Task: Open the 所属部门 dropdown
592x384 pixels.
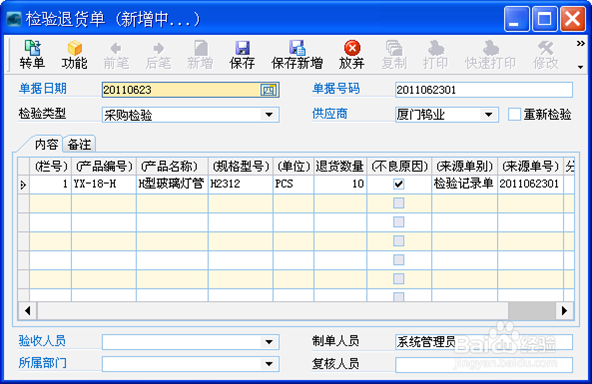Action: tap(269, 364)
